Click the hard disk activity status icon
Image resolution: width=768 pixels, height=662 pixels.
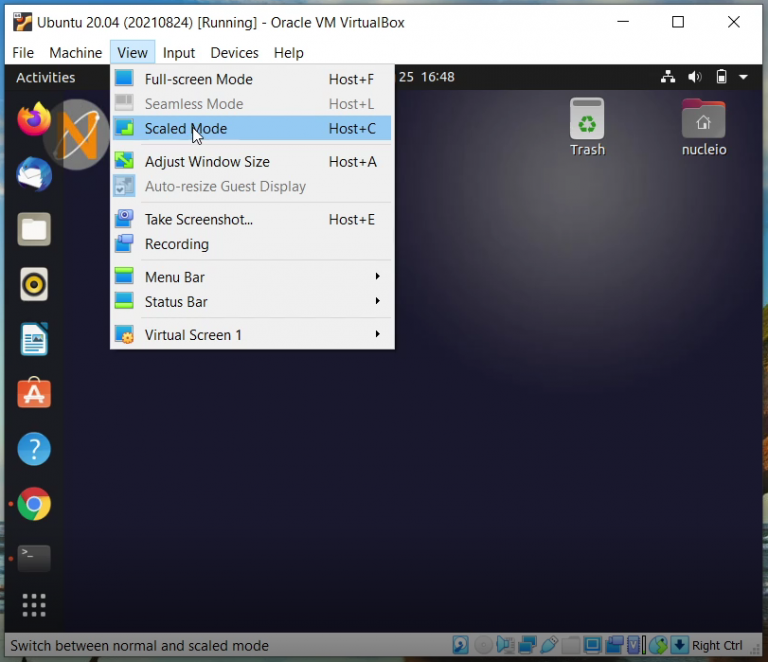(x=460, y=645)
